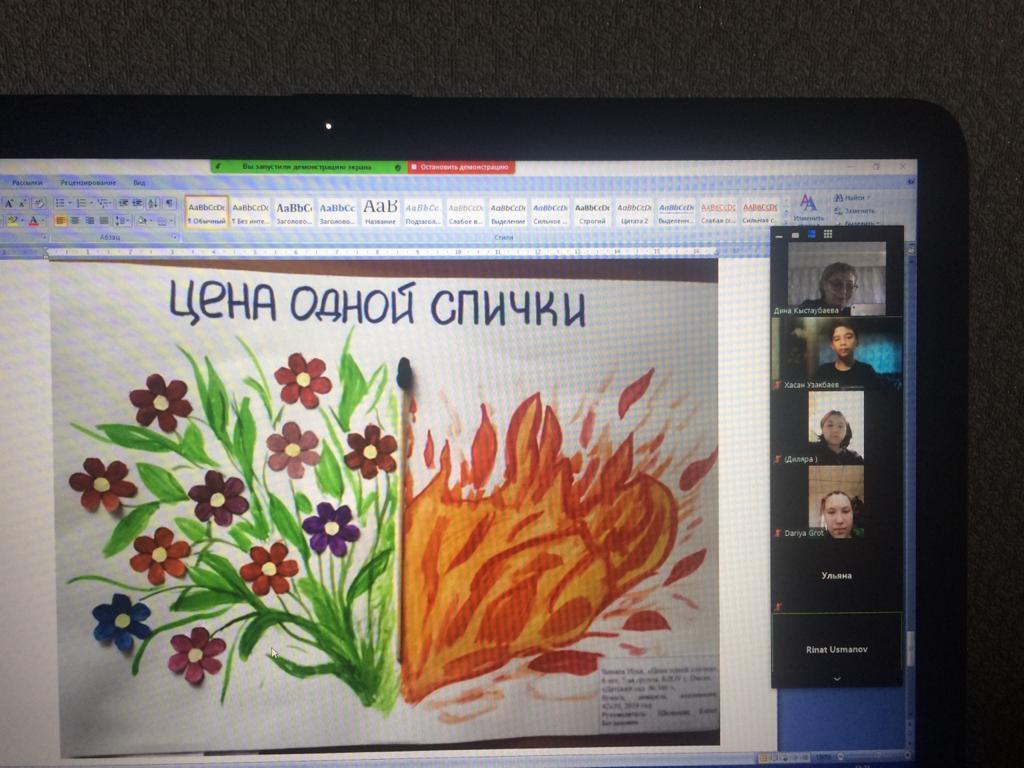Open the Рецензирование ribbon tab
Image resolution: width=1024 pixels, height=768 pixels.
tap(88, 183)
